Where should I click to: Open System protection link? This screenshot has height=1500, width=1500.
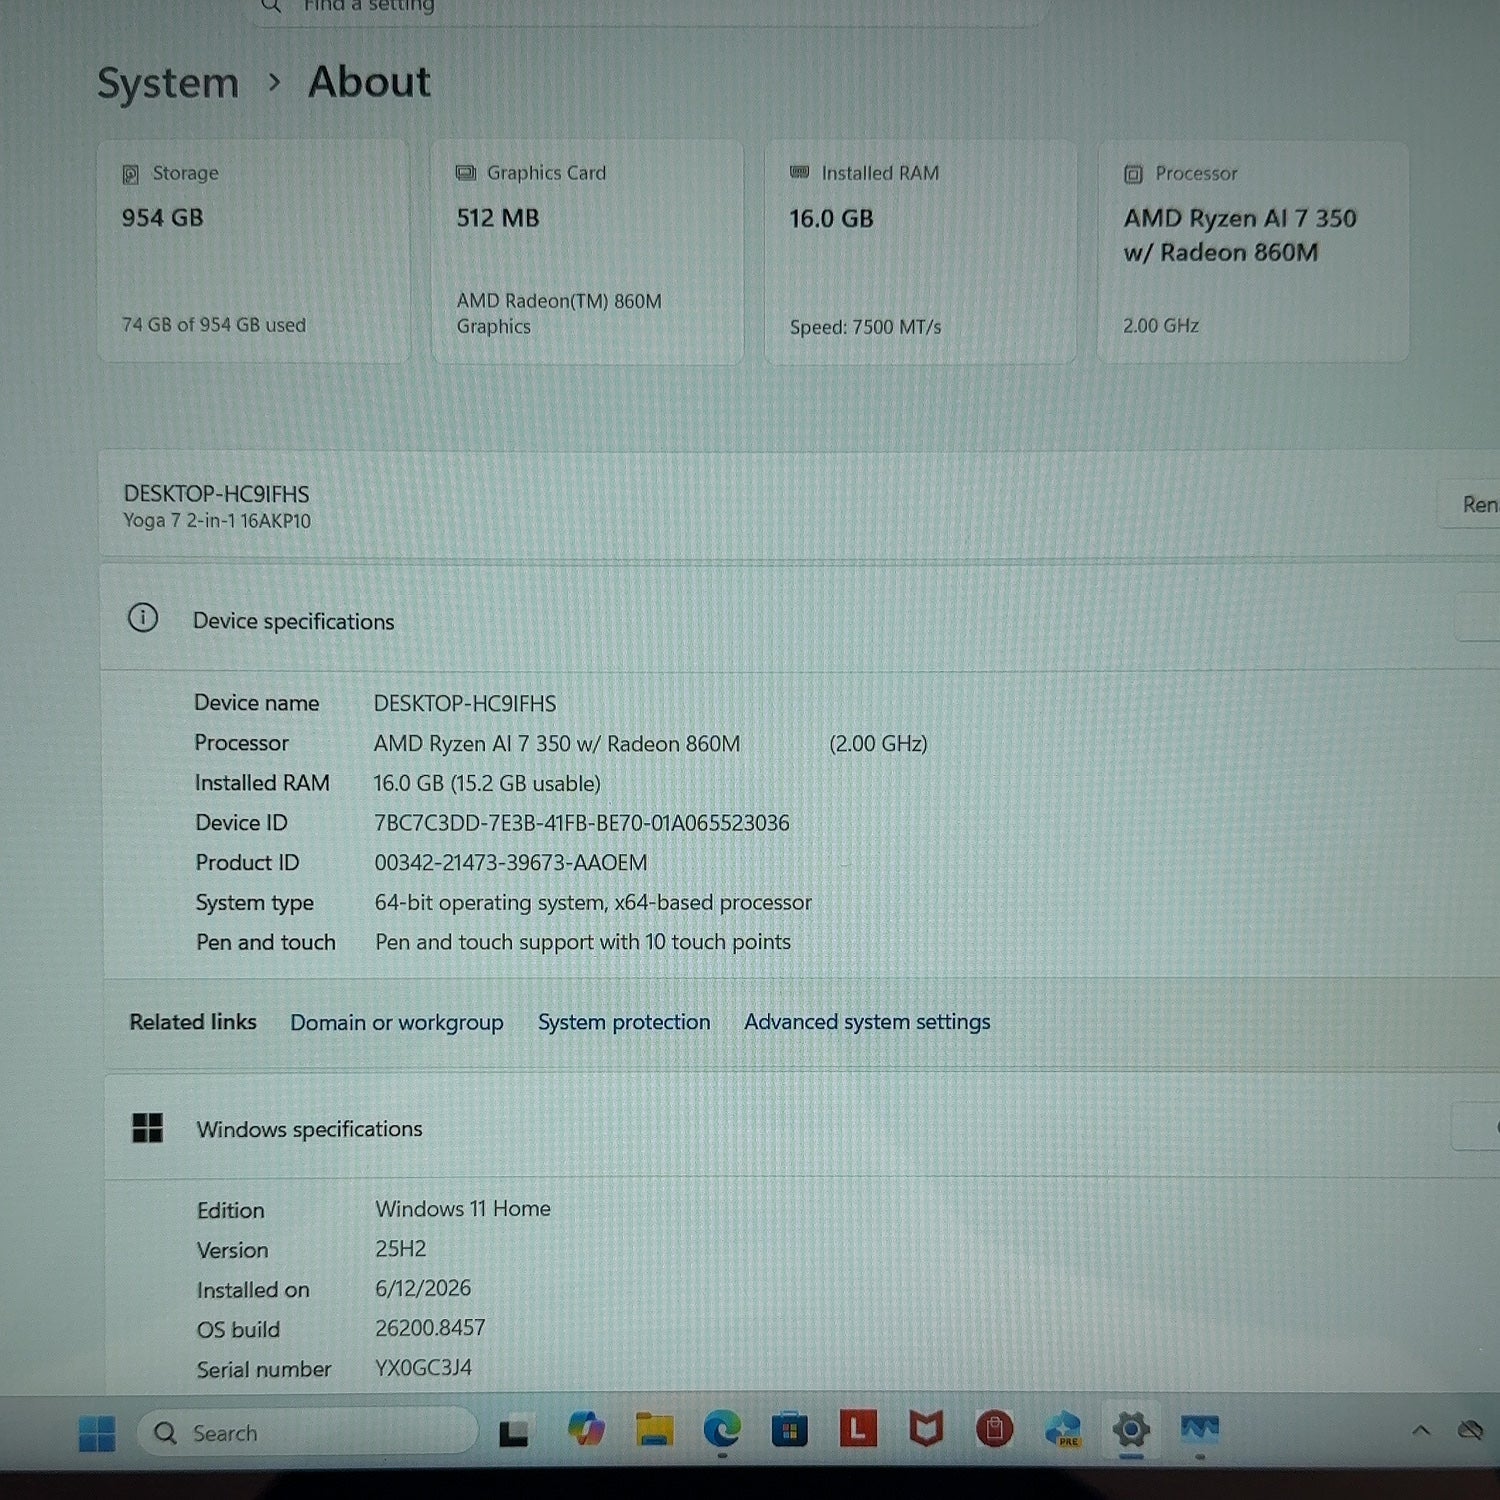click(624, 1022)
